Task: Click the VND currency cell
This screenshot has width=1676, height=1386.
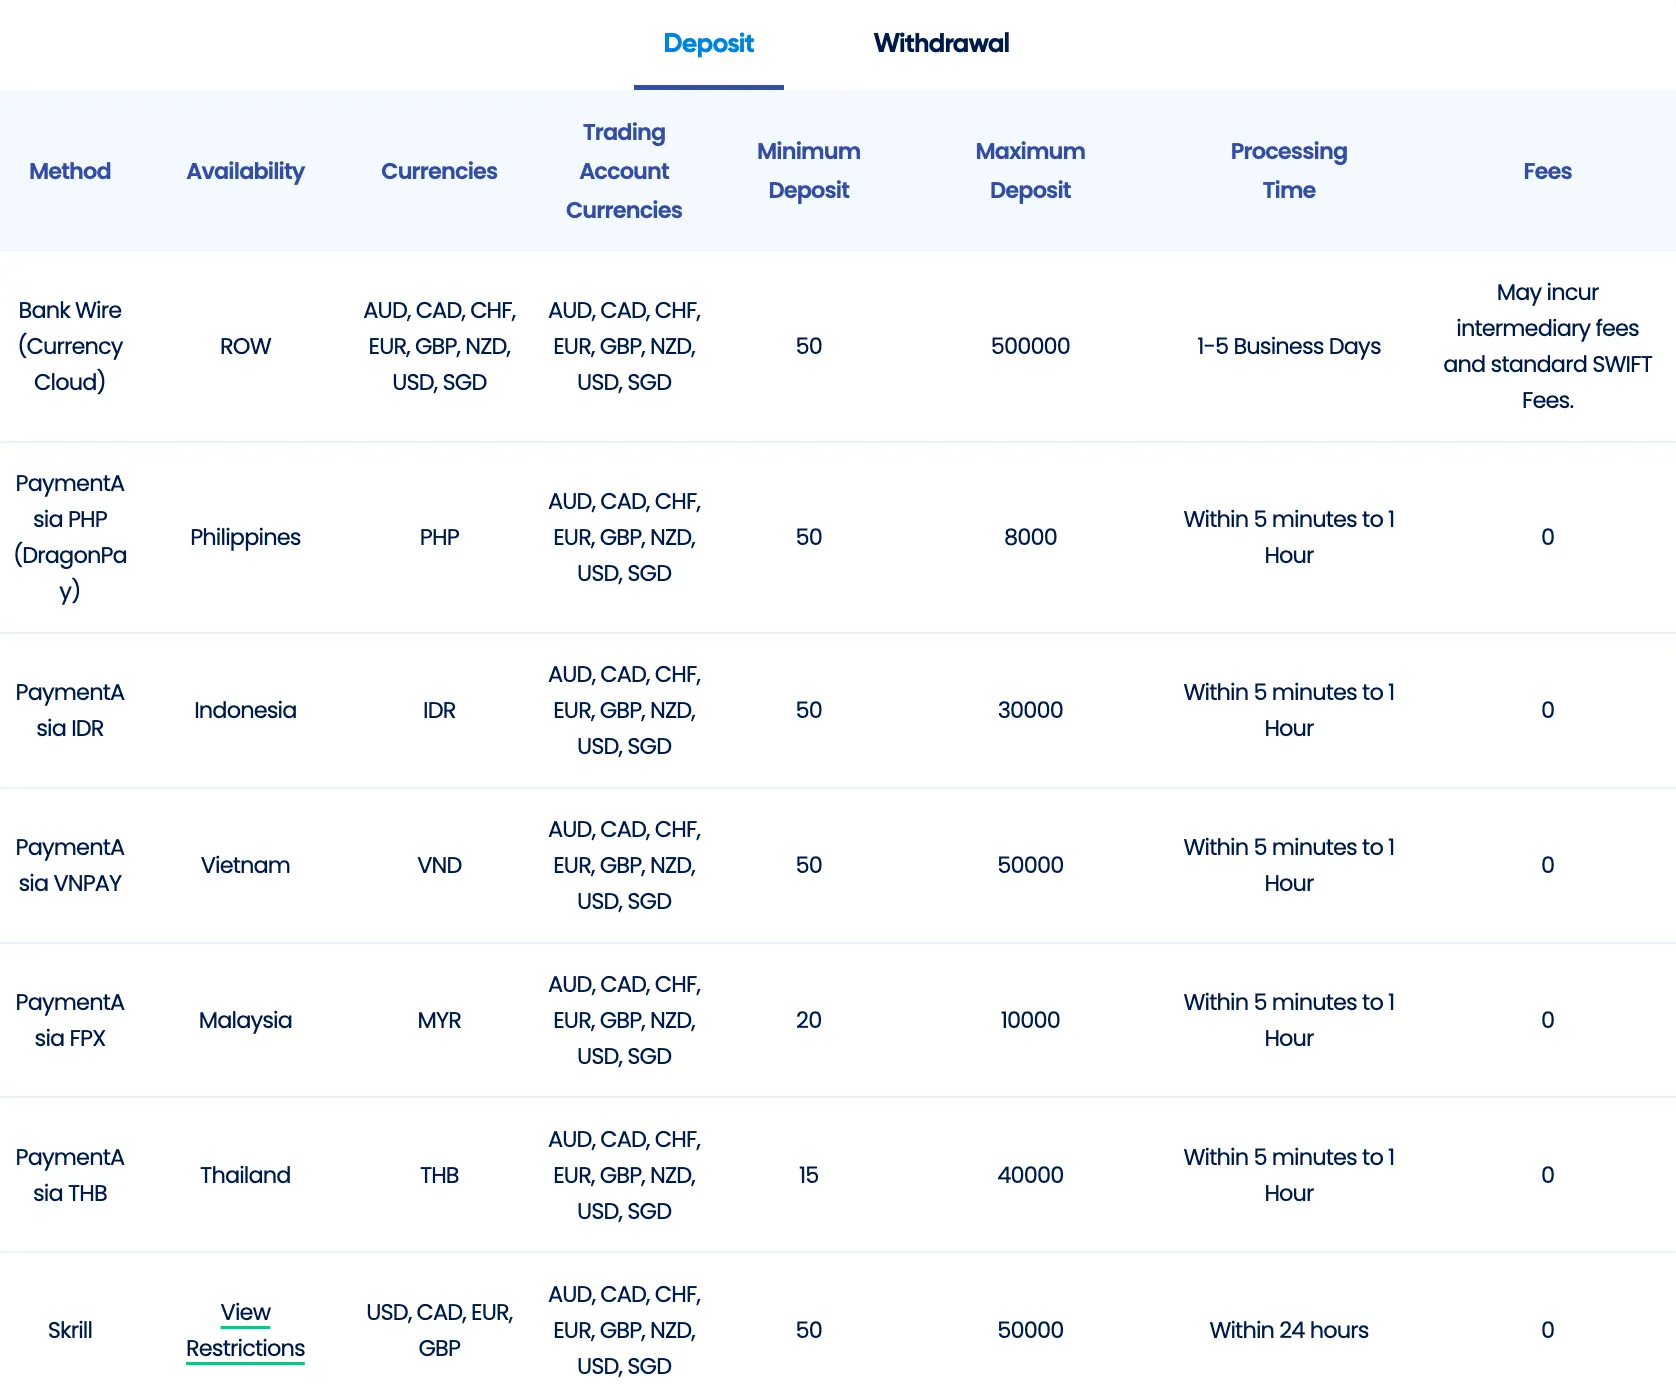Action: [439, 865]
